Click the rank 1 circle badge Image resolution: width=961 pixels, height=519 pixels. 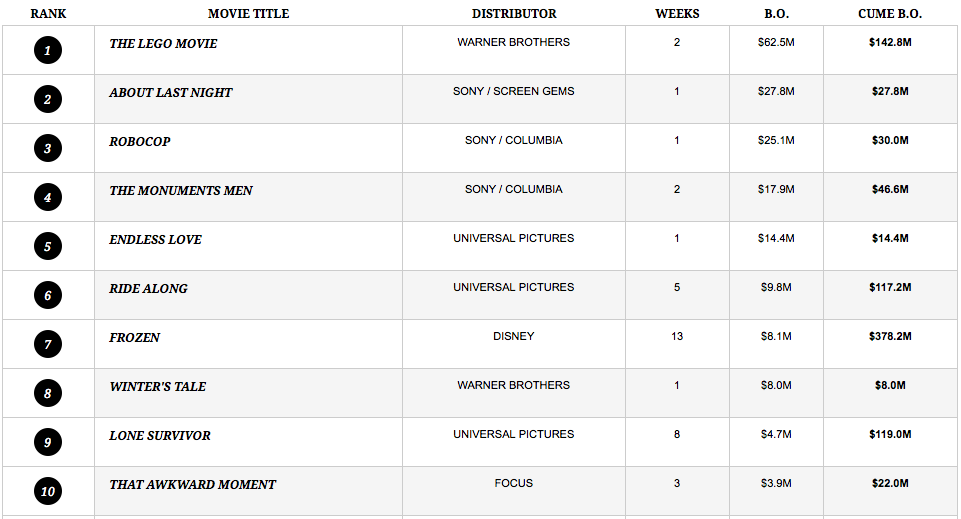pyautogui.click(x=48, y=50)
